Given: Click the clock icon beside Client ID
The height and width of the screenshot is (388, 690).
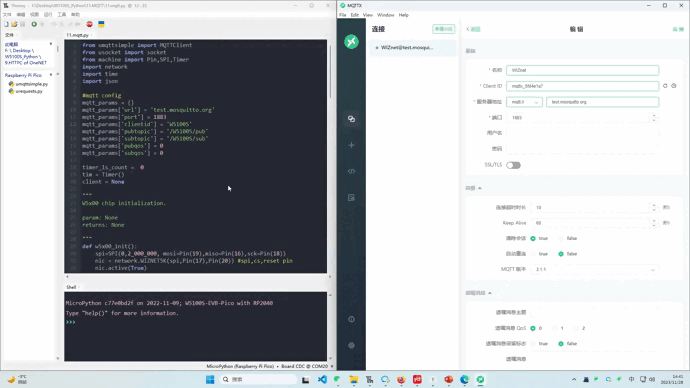Looking at the screenshot, I should (x=674, y=86).
